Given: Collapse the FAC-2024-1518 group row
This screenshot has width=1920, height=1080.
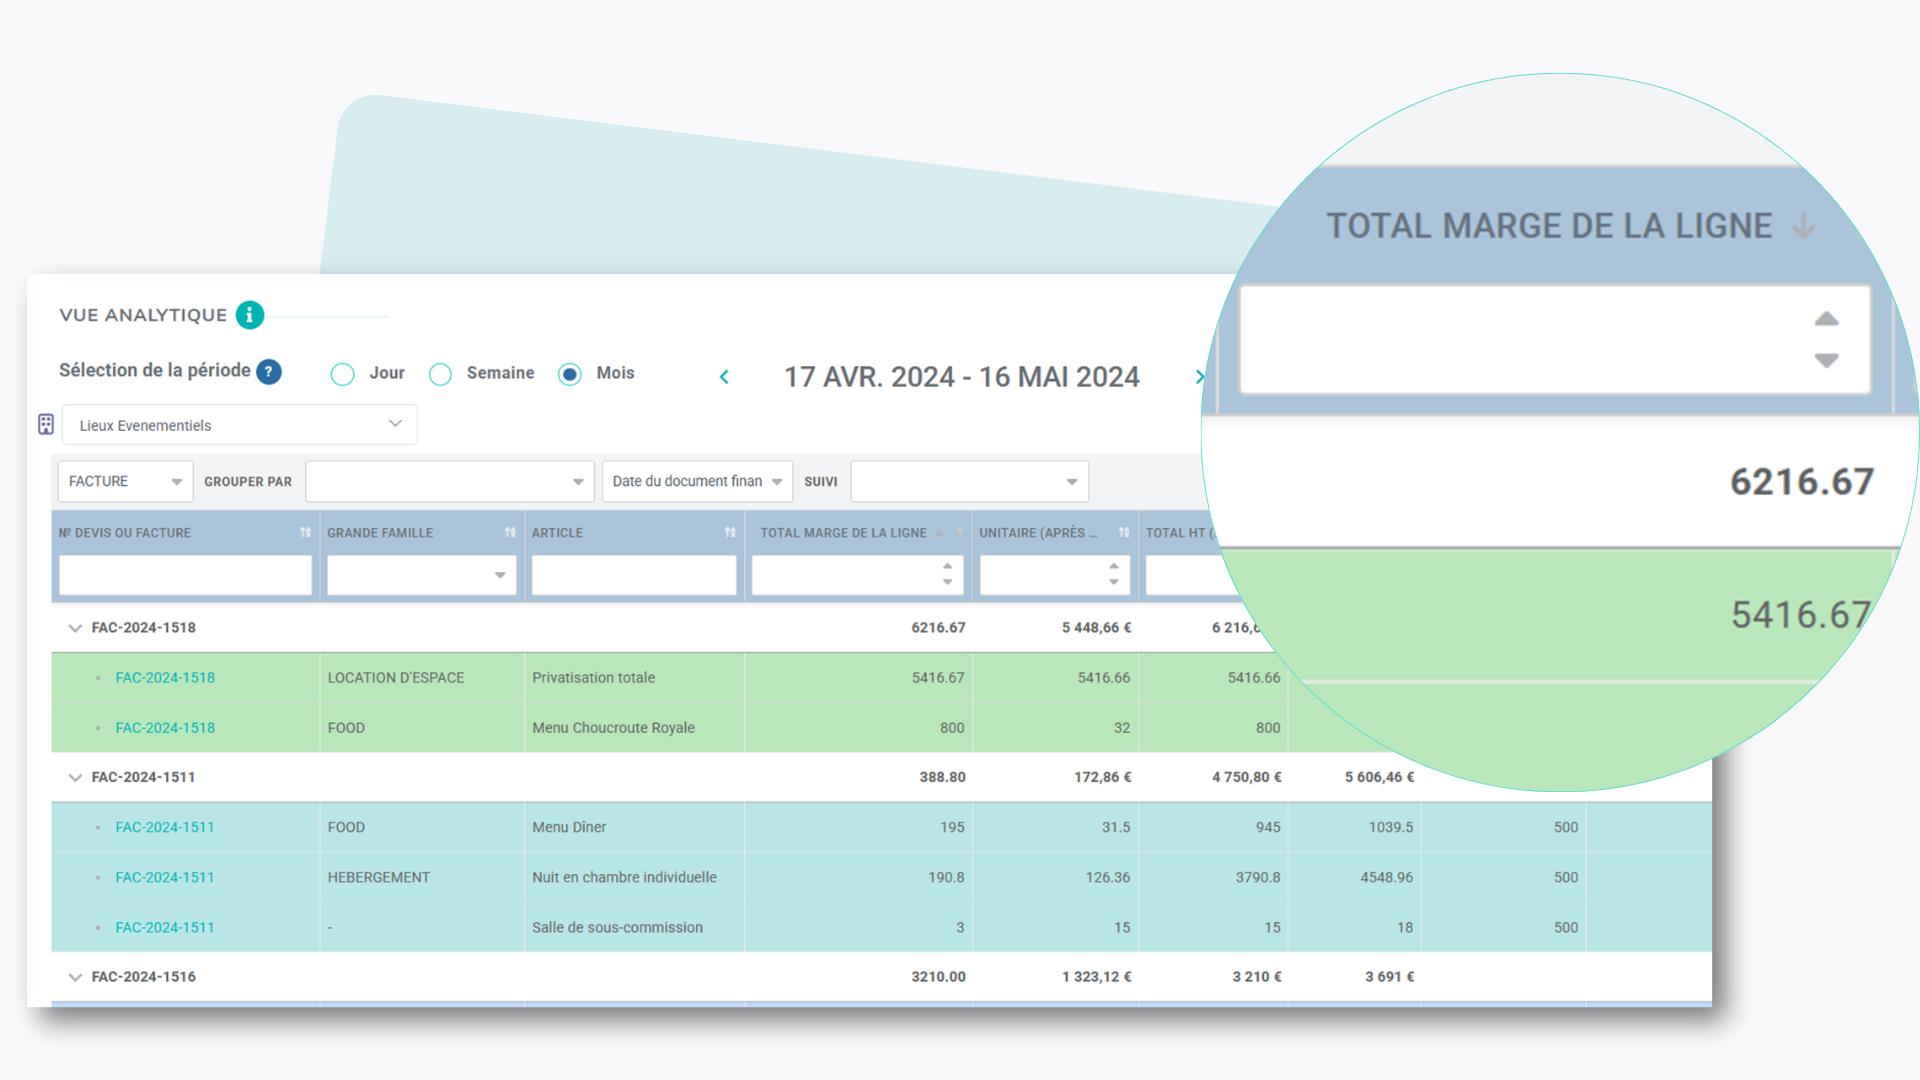Looking at the screenshot, I should click(x=75, y=628).
